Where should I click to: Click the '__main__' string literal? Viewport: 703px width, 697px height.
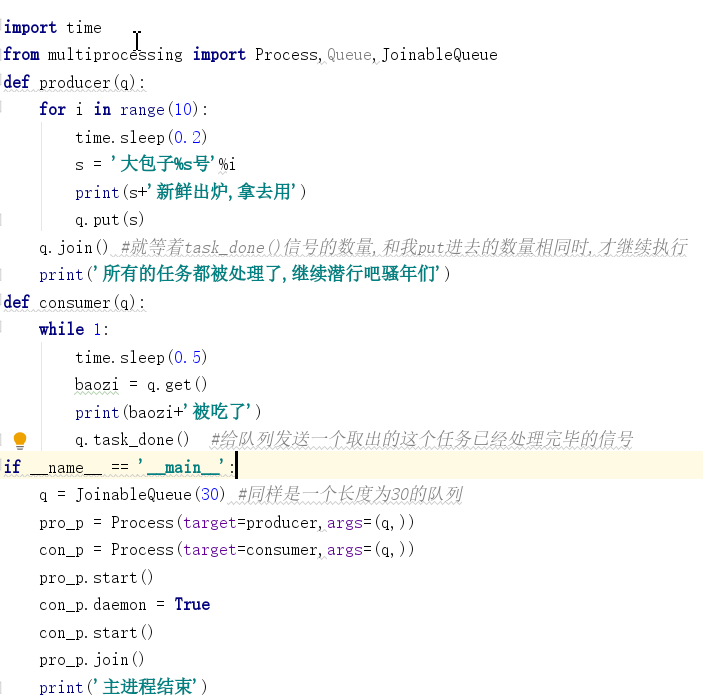(x=181, y=467)
